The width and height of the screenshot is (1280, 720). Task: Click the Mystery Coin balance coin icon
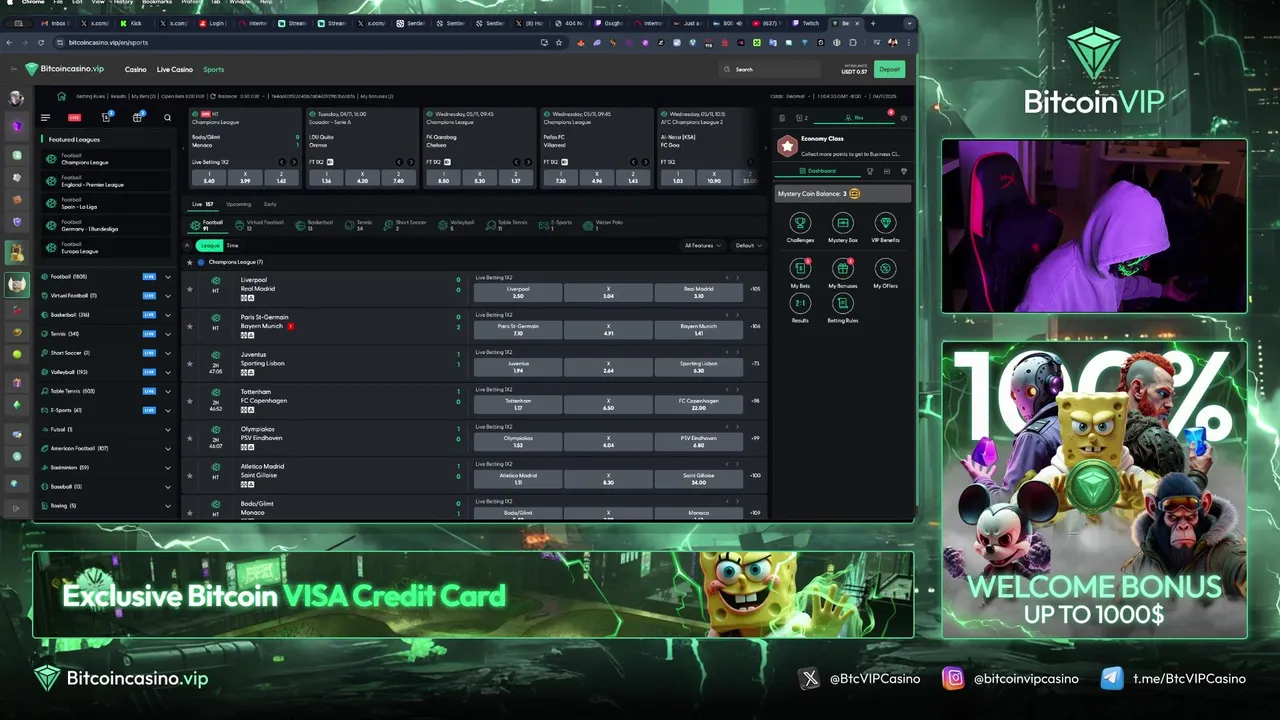coord(855,194)
